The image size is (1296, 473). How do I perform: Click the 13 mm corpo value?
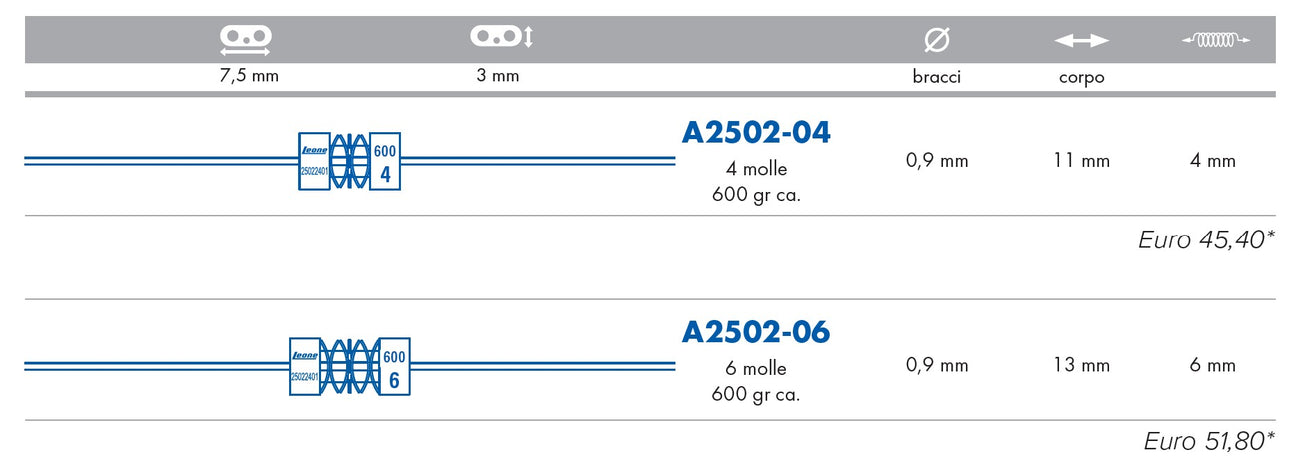pos(1082,366)
